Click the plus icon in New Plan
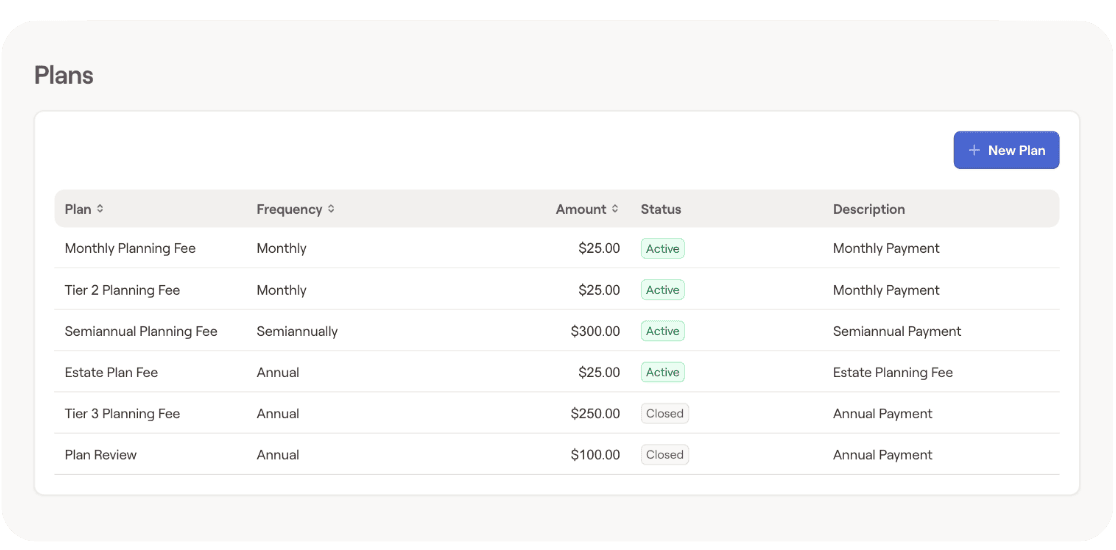The width and height of the screenshot is (1116, 550). (974, 150)
